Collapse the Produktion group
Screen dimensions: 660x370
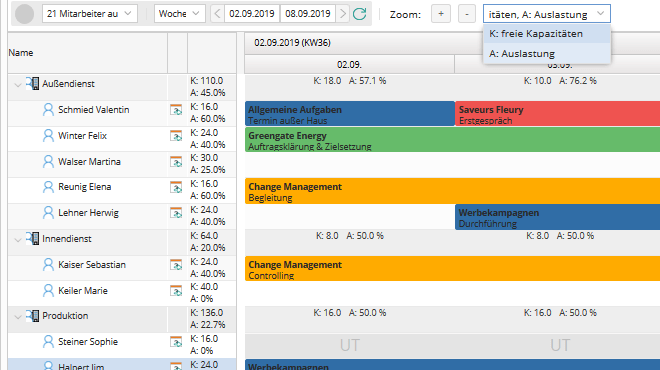18,317
